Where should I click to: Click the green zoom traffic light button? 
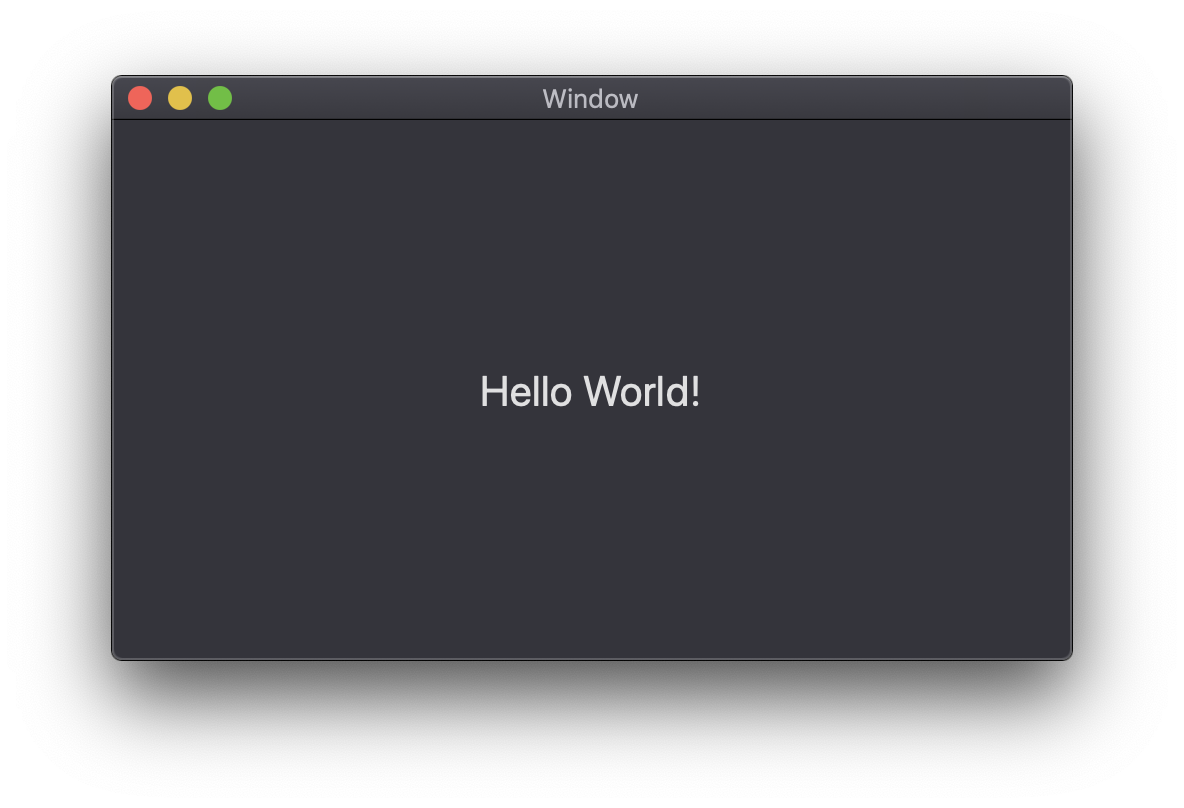coord(220,98)
